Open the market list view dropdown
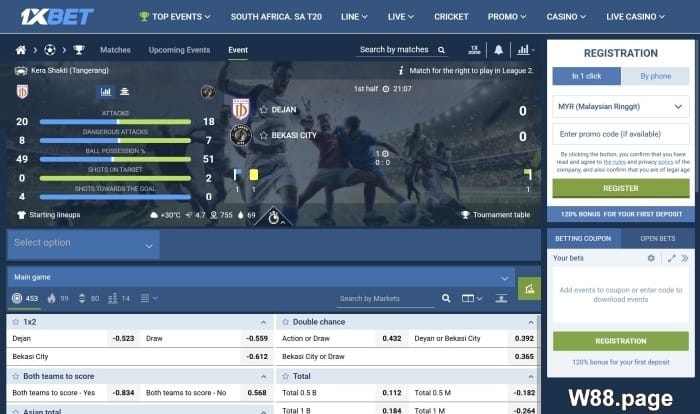Image resolution: width=700 pixels, height=414 pixels. [149, 298]
